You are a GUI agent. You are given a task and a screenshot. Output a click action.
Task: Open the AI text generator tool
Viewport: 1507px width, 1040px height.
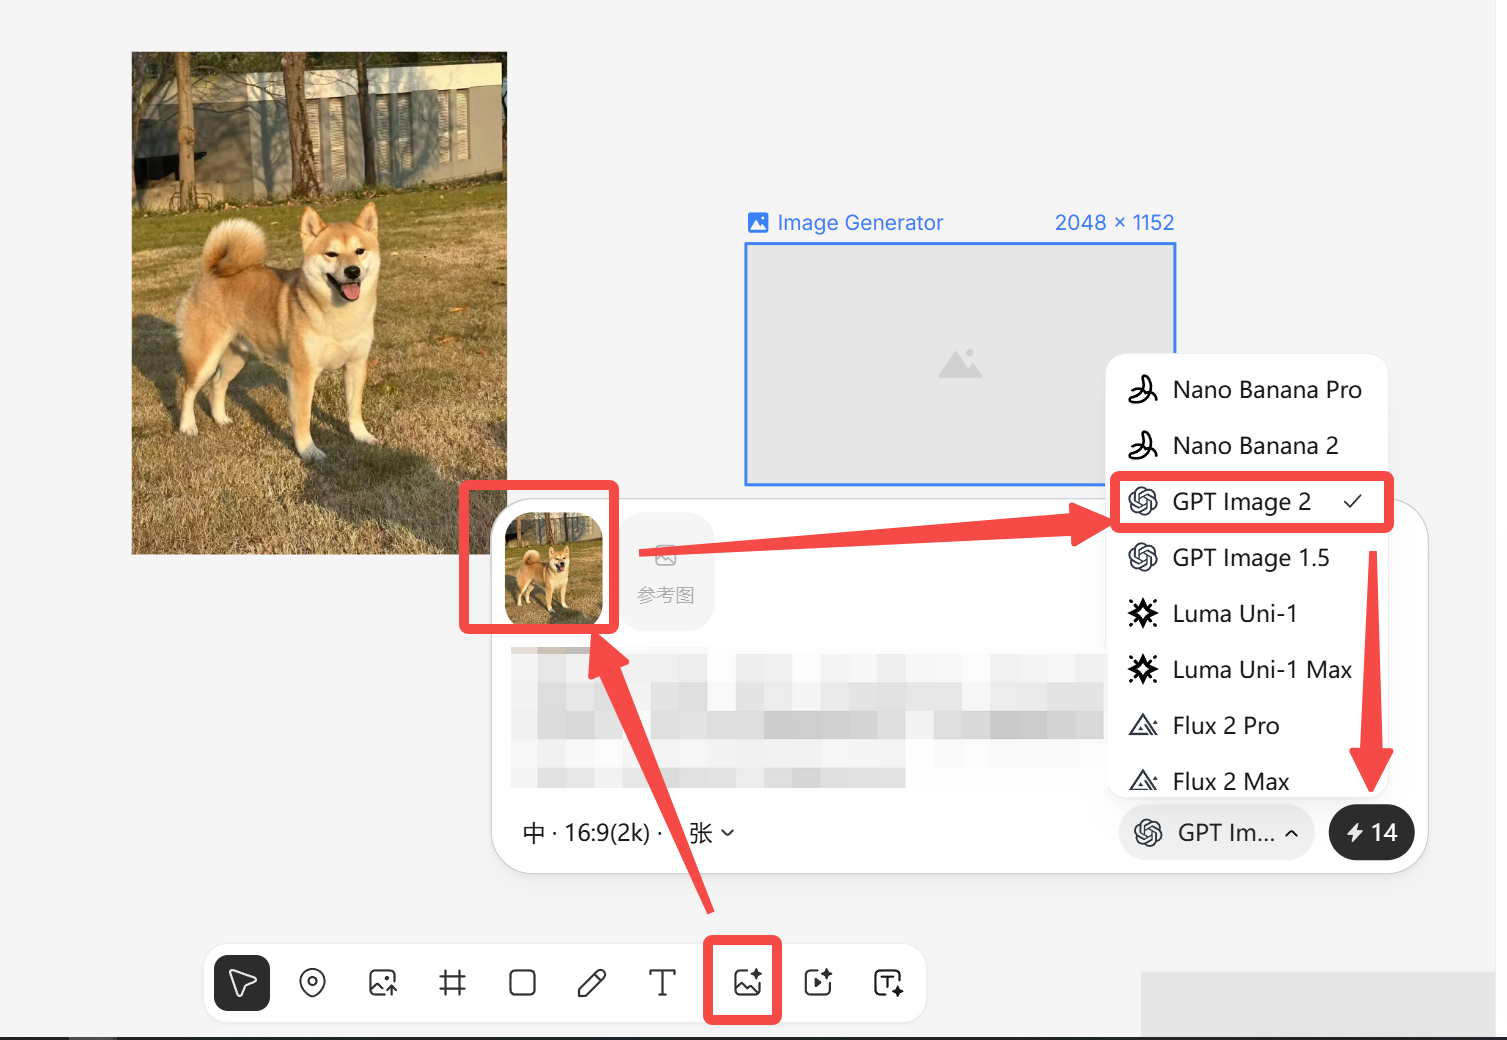(888, 983)
